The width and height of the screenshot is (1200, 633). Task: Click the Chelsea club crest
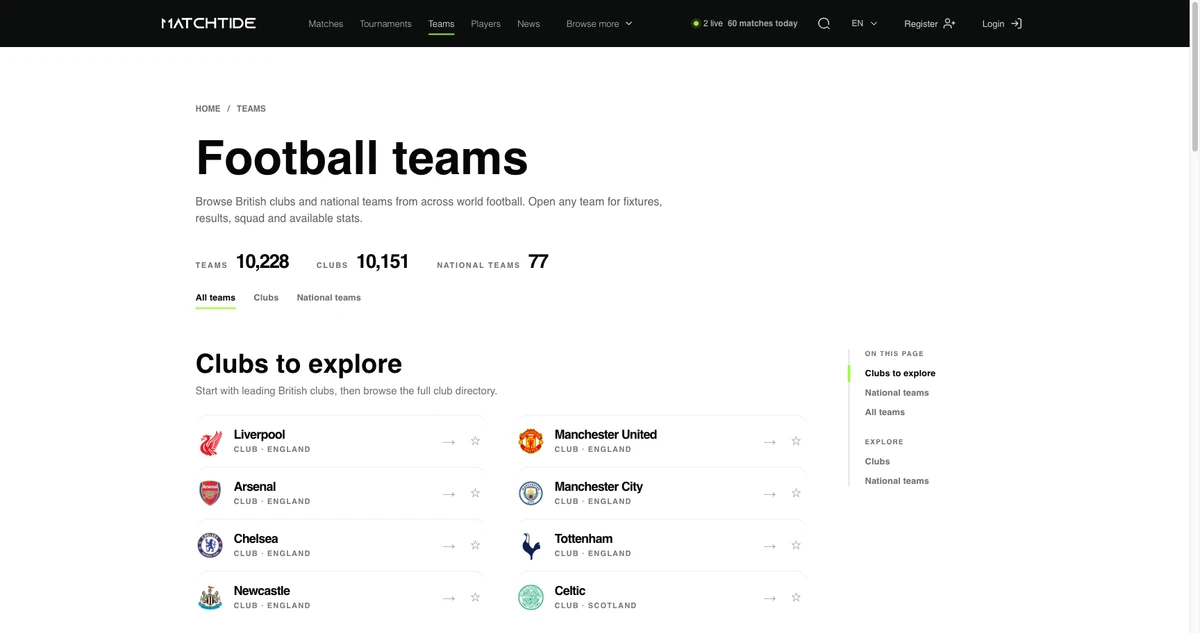(210, 545)
